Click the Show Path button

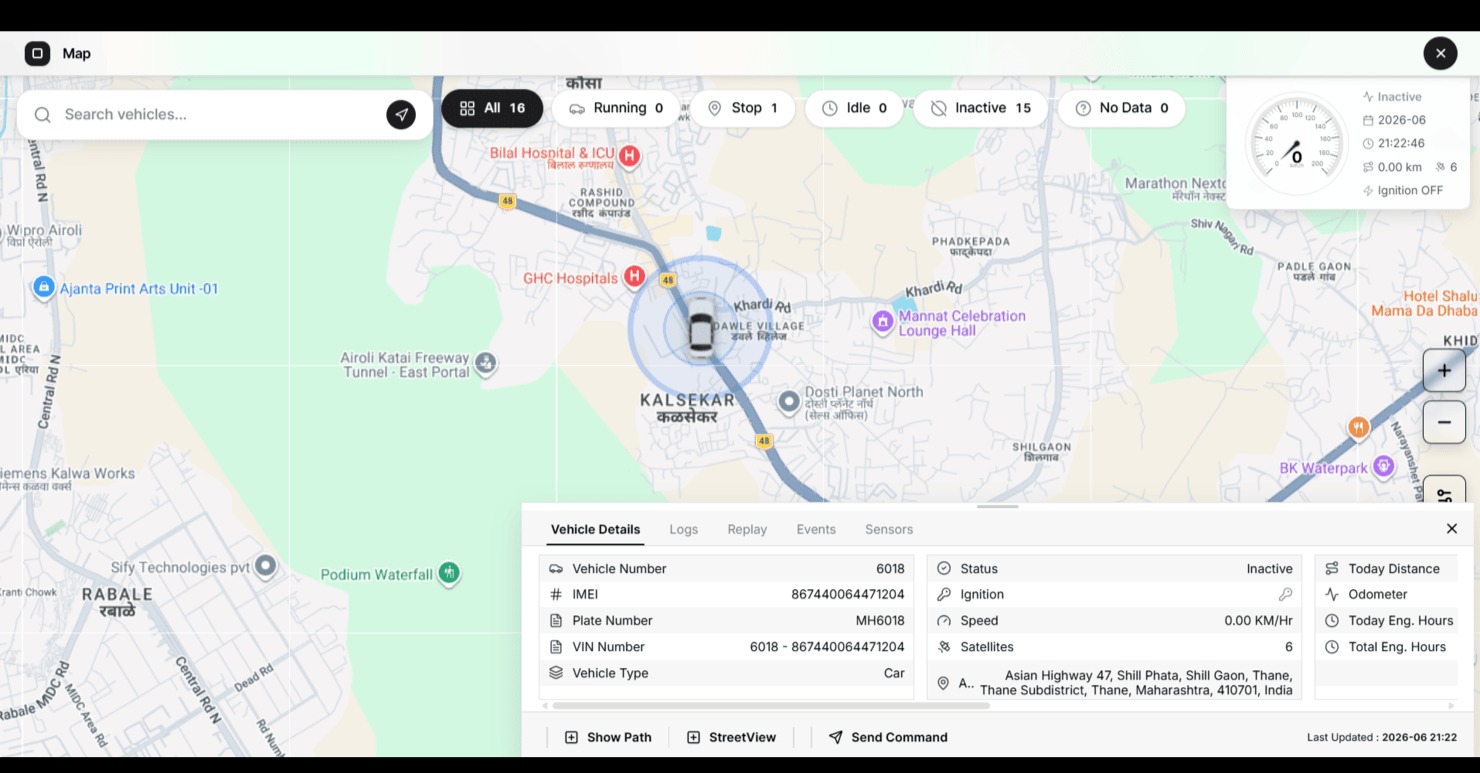point(608,737)
